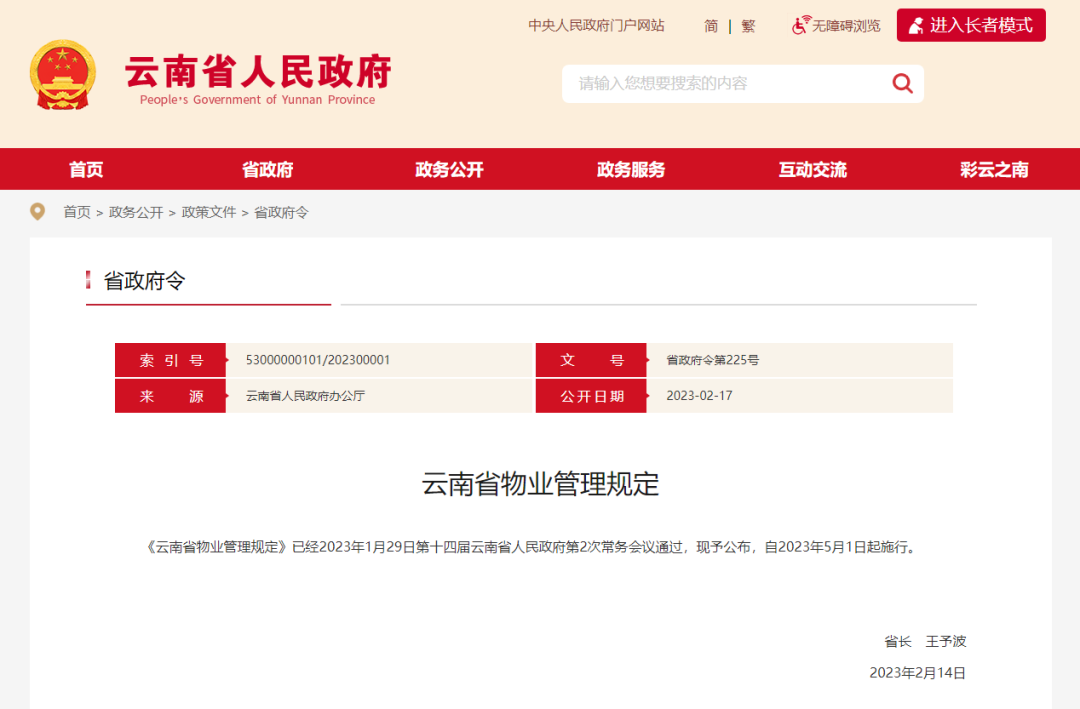Enable elder mode with 进入长者模式 button
This screenshot has width=1080, height=709.
[970, 26]
